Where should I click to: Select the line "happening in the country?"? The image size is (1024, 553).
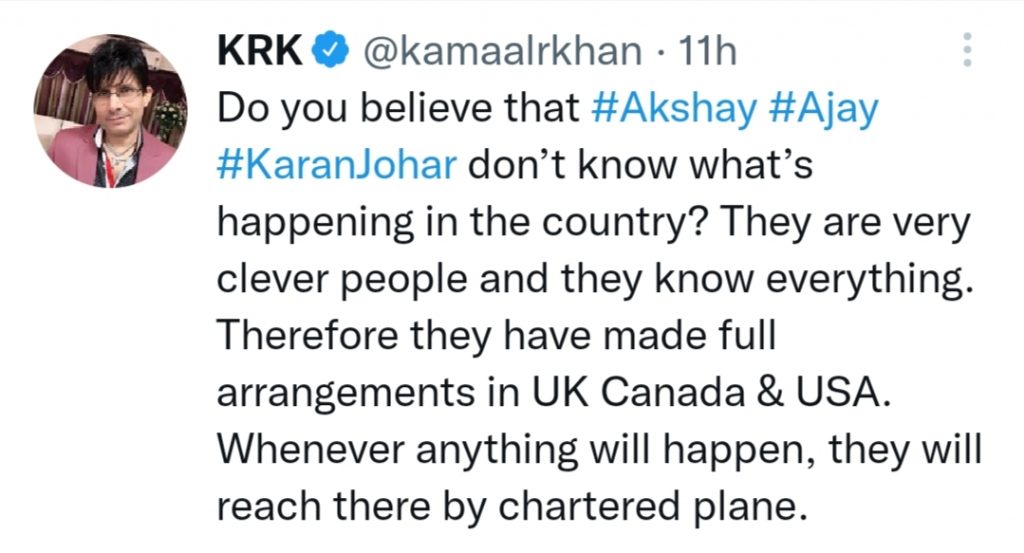point(463,223)
